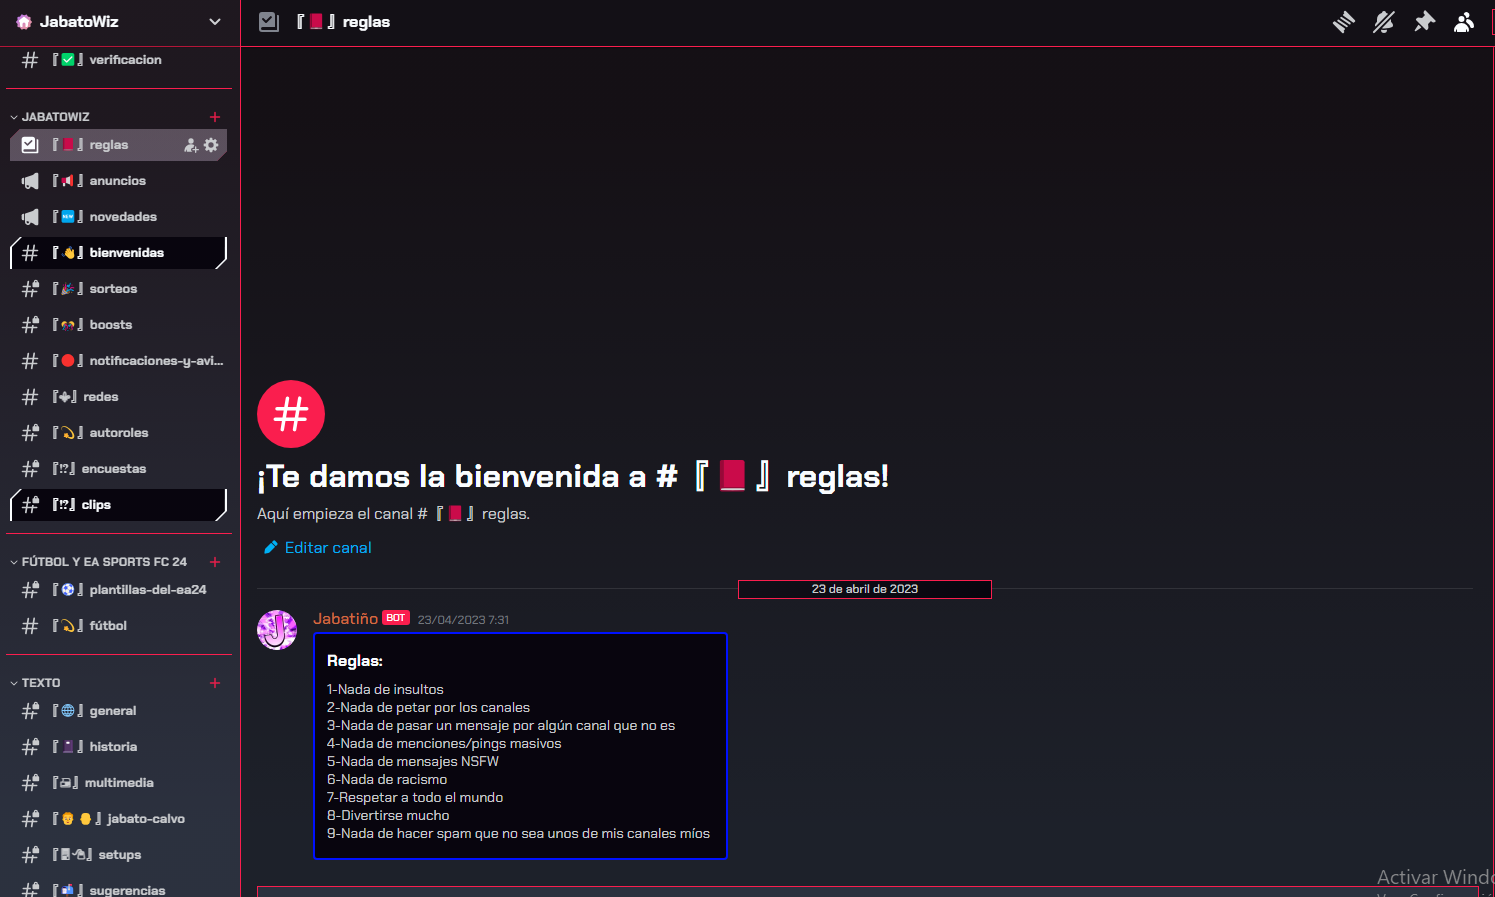Toggle the reglas channel checkmark icon
This screenshot has height=897, width=1495.
pos(28,144)
